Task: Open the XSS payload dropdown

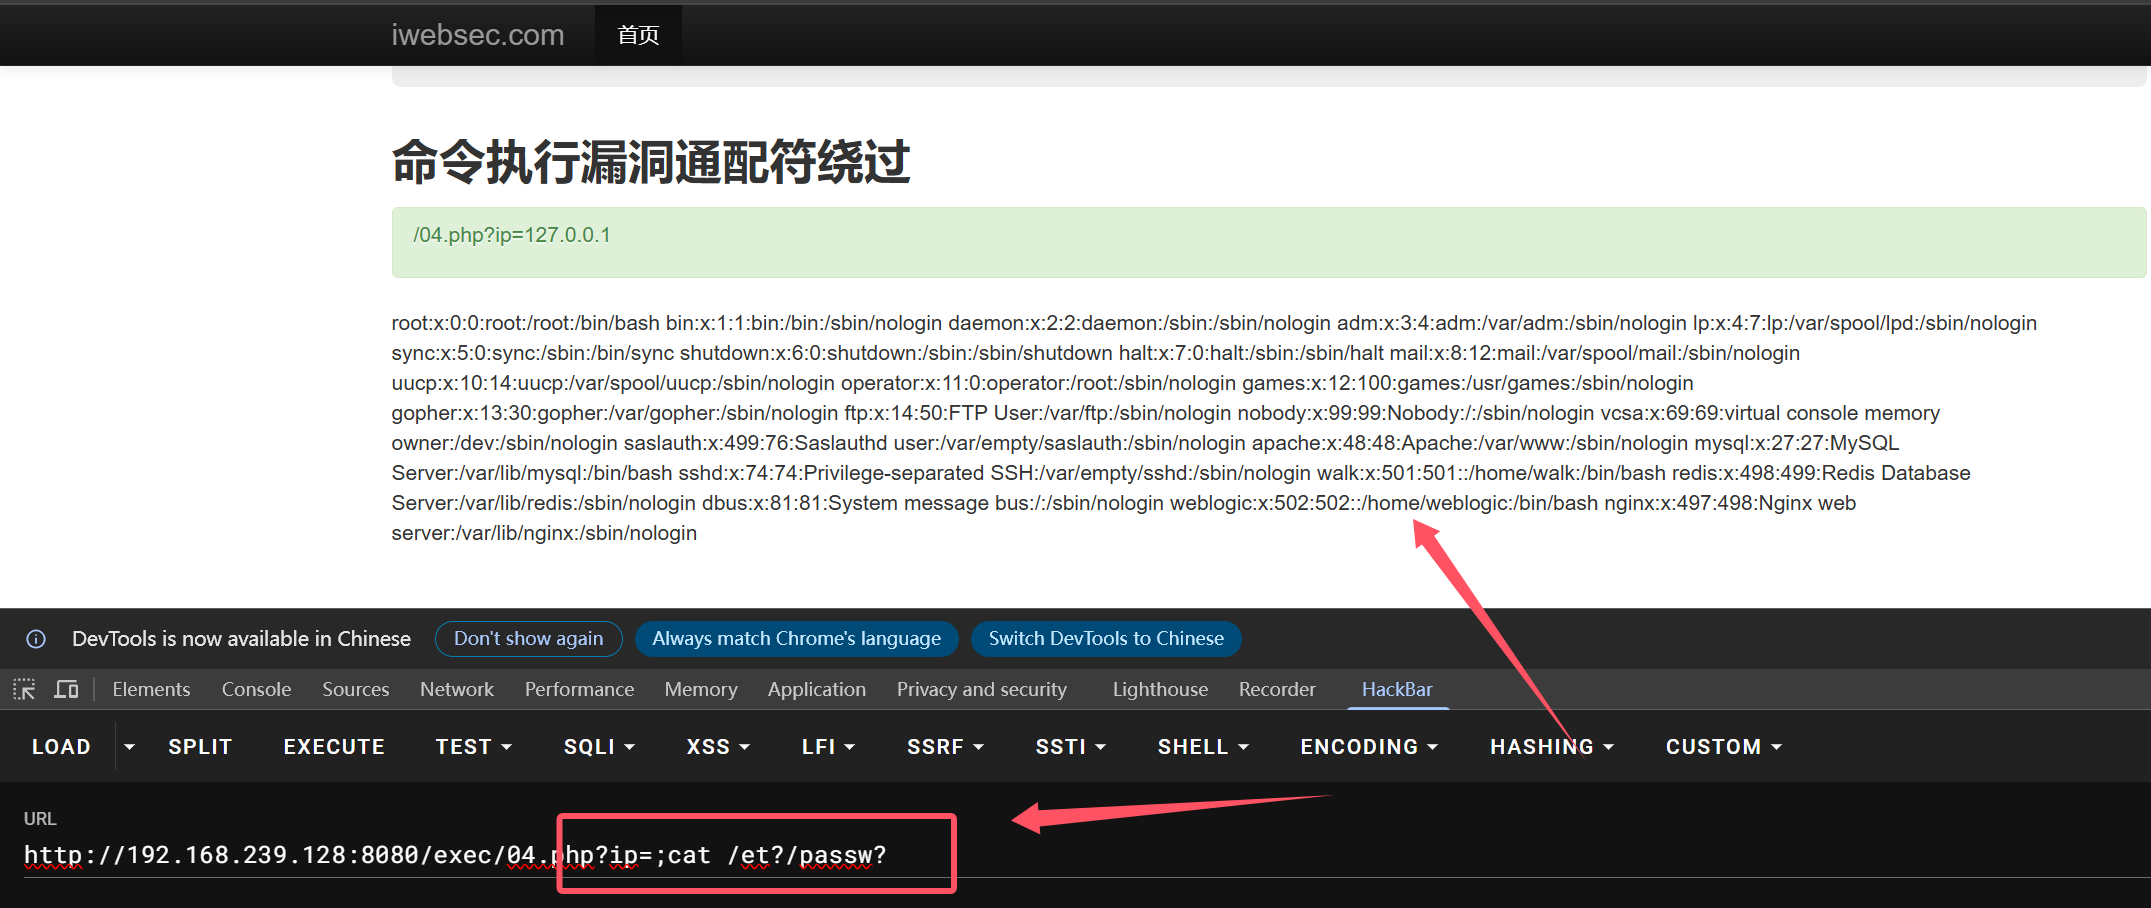Action: tap(716, 746)
